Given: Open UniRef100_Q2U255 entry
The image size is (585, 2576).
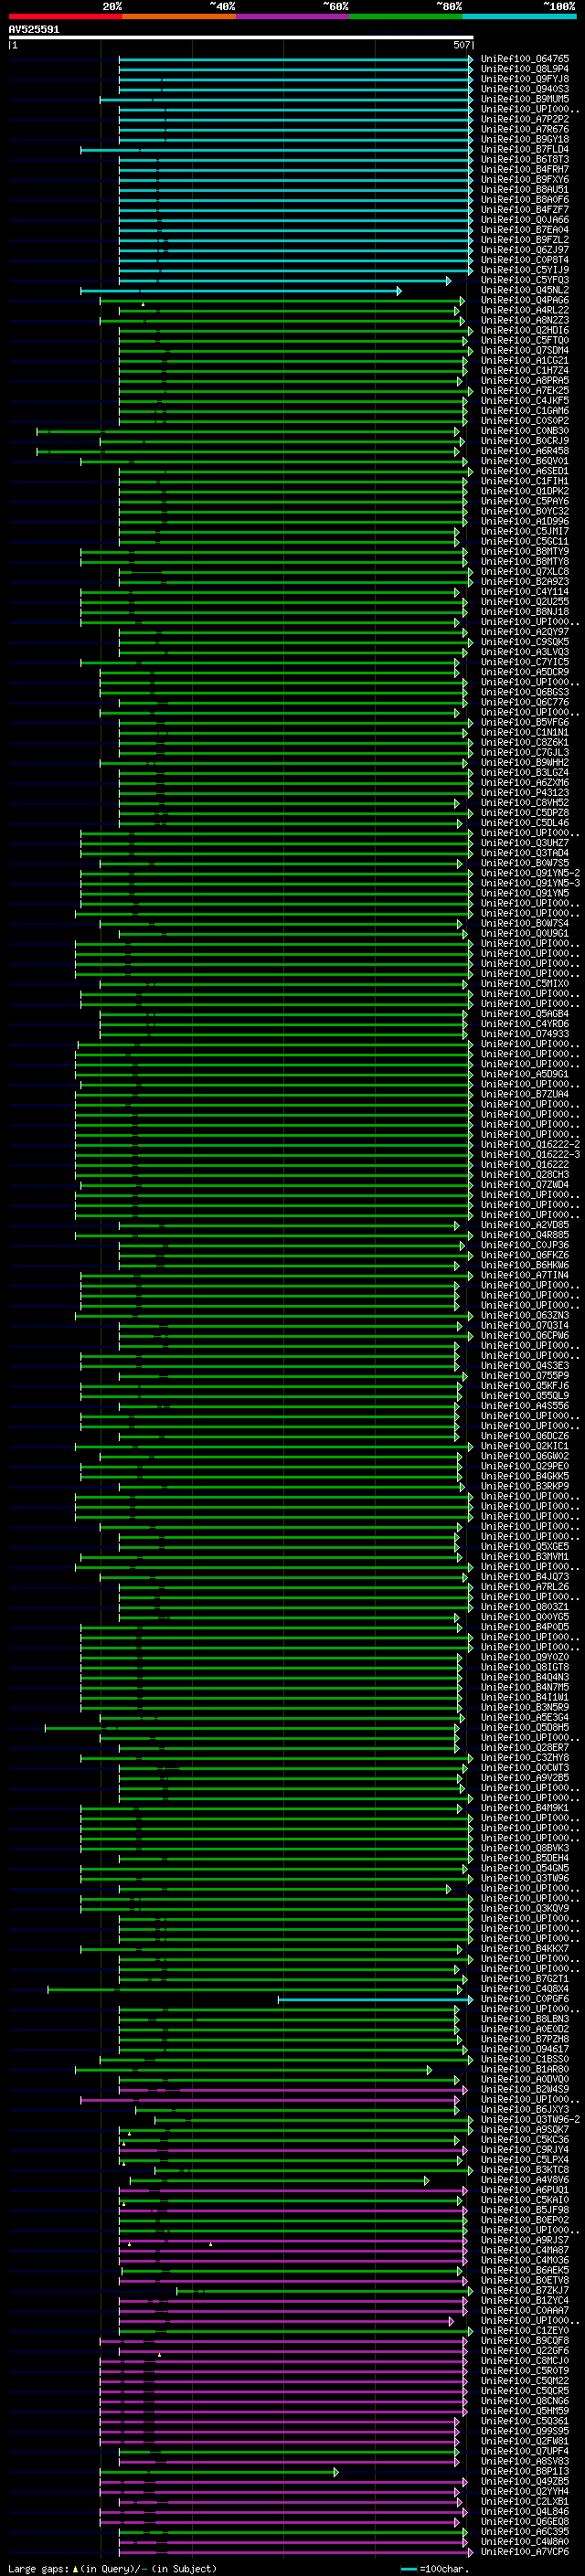Looking at the screenshot, I should tap(524, 601).
